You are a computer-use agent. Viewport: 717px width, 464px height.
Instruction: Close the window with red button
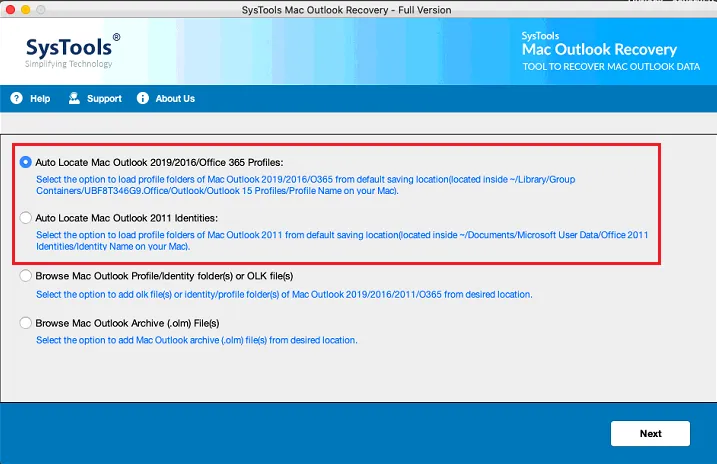pos(11,9)
